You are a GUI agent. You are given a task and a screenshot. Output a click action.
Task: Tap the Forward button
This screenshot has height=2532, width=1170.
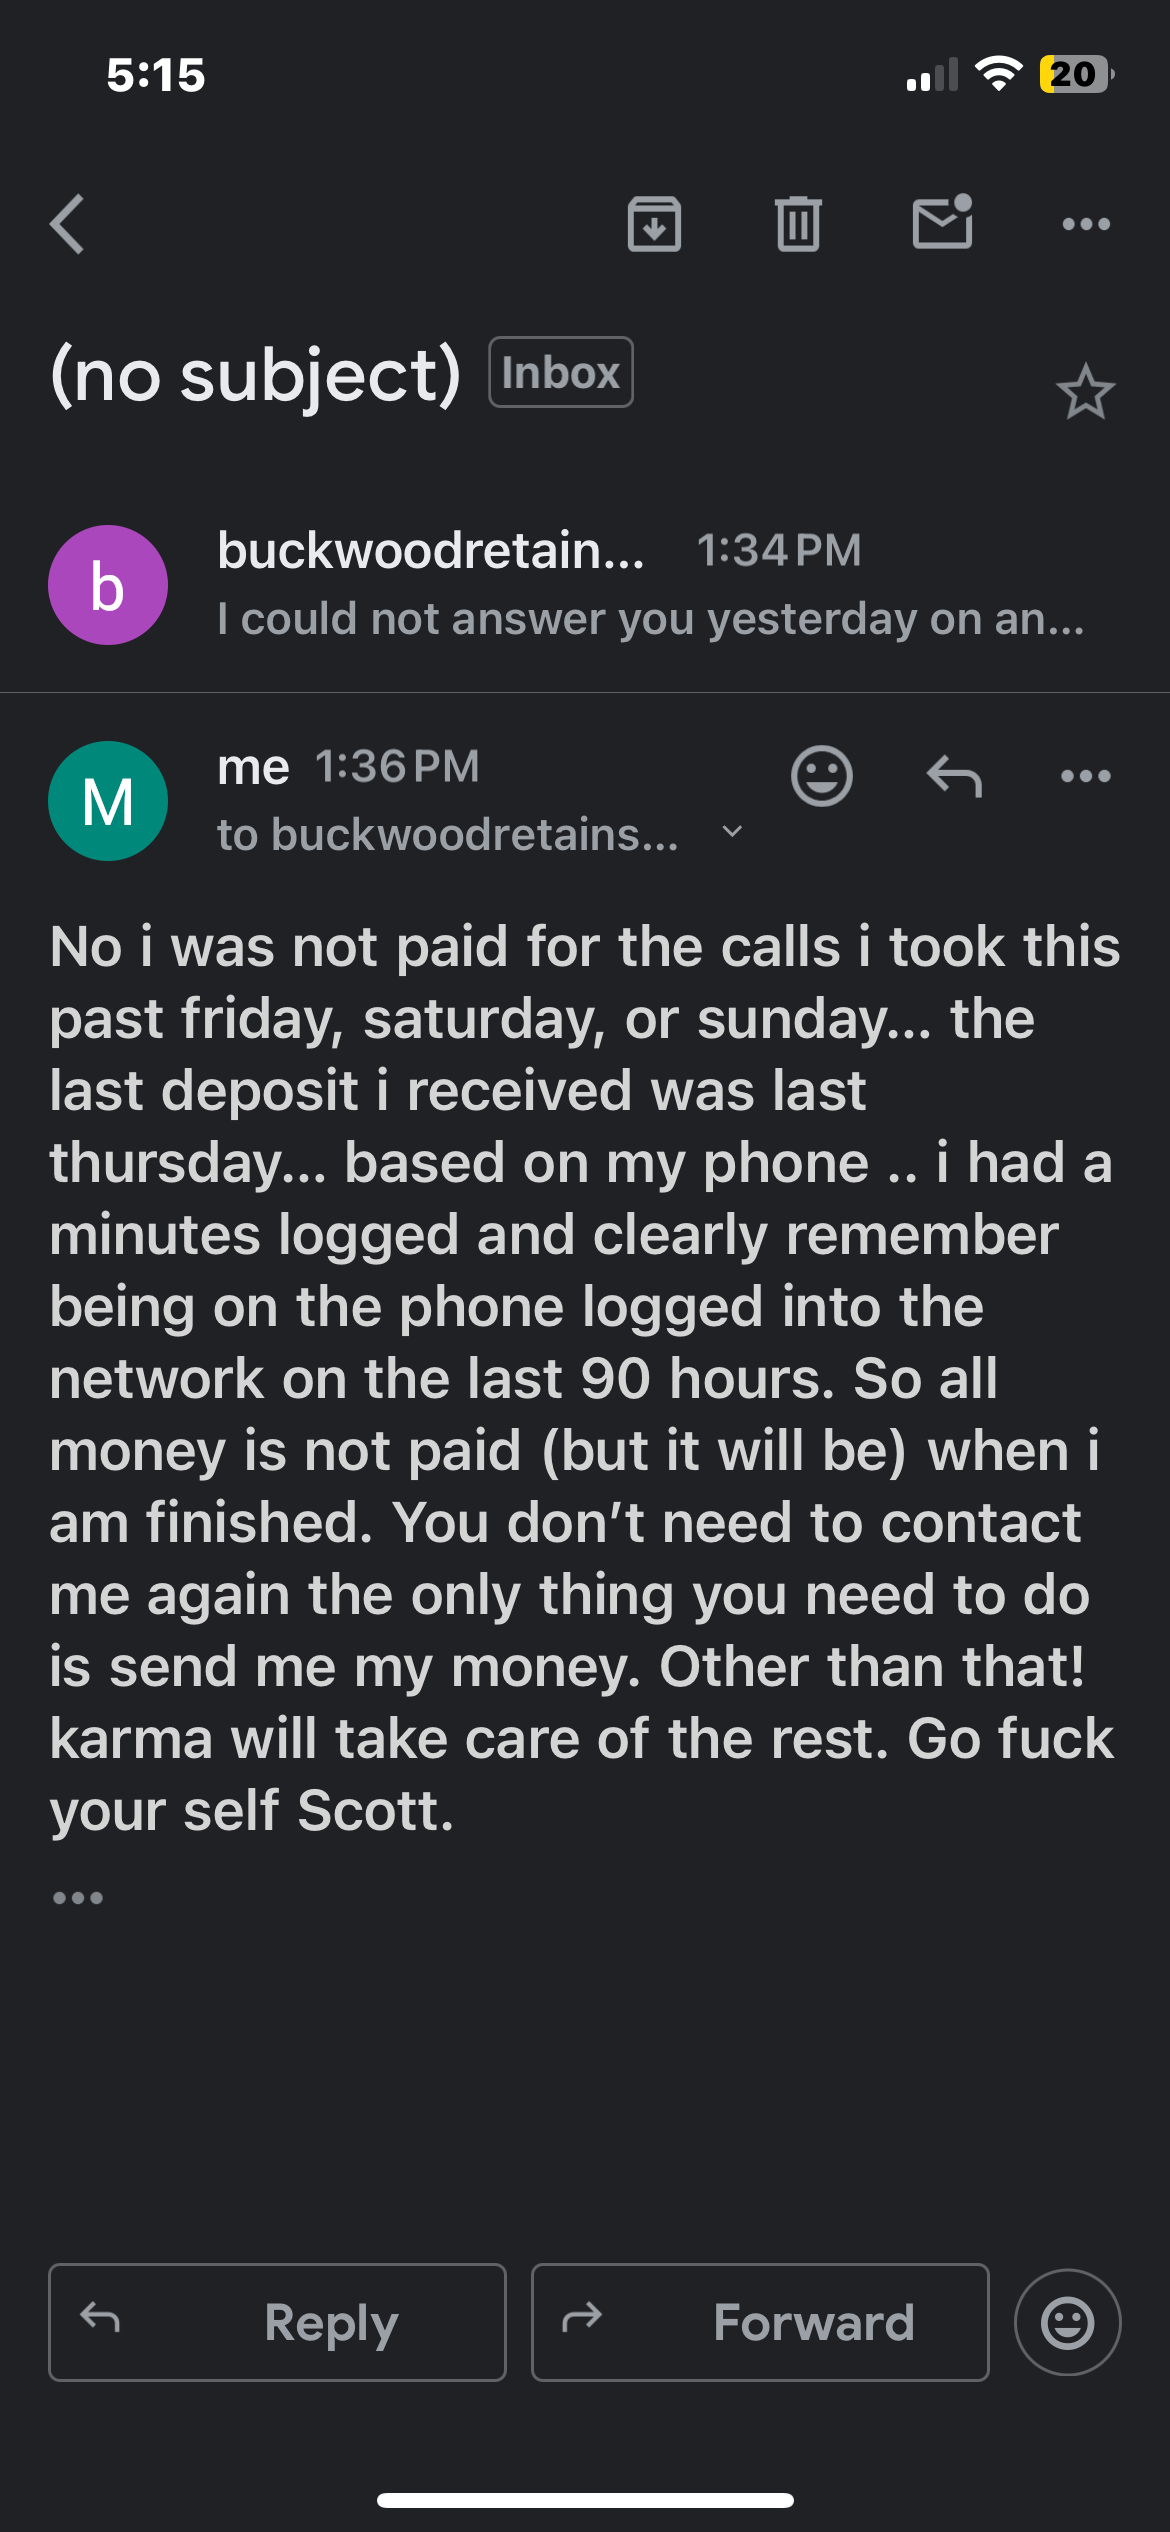tap(760, 2322)
